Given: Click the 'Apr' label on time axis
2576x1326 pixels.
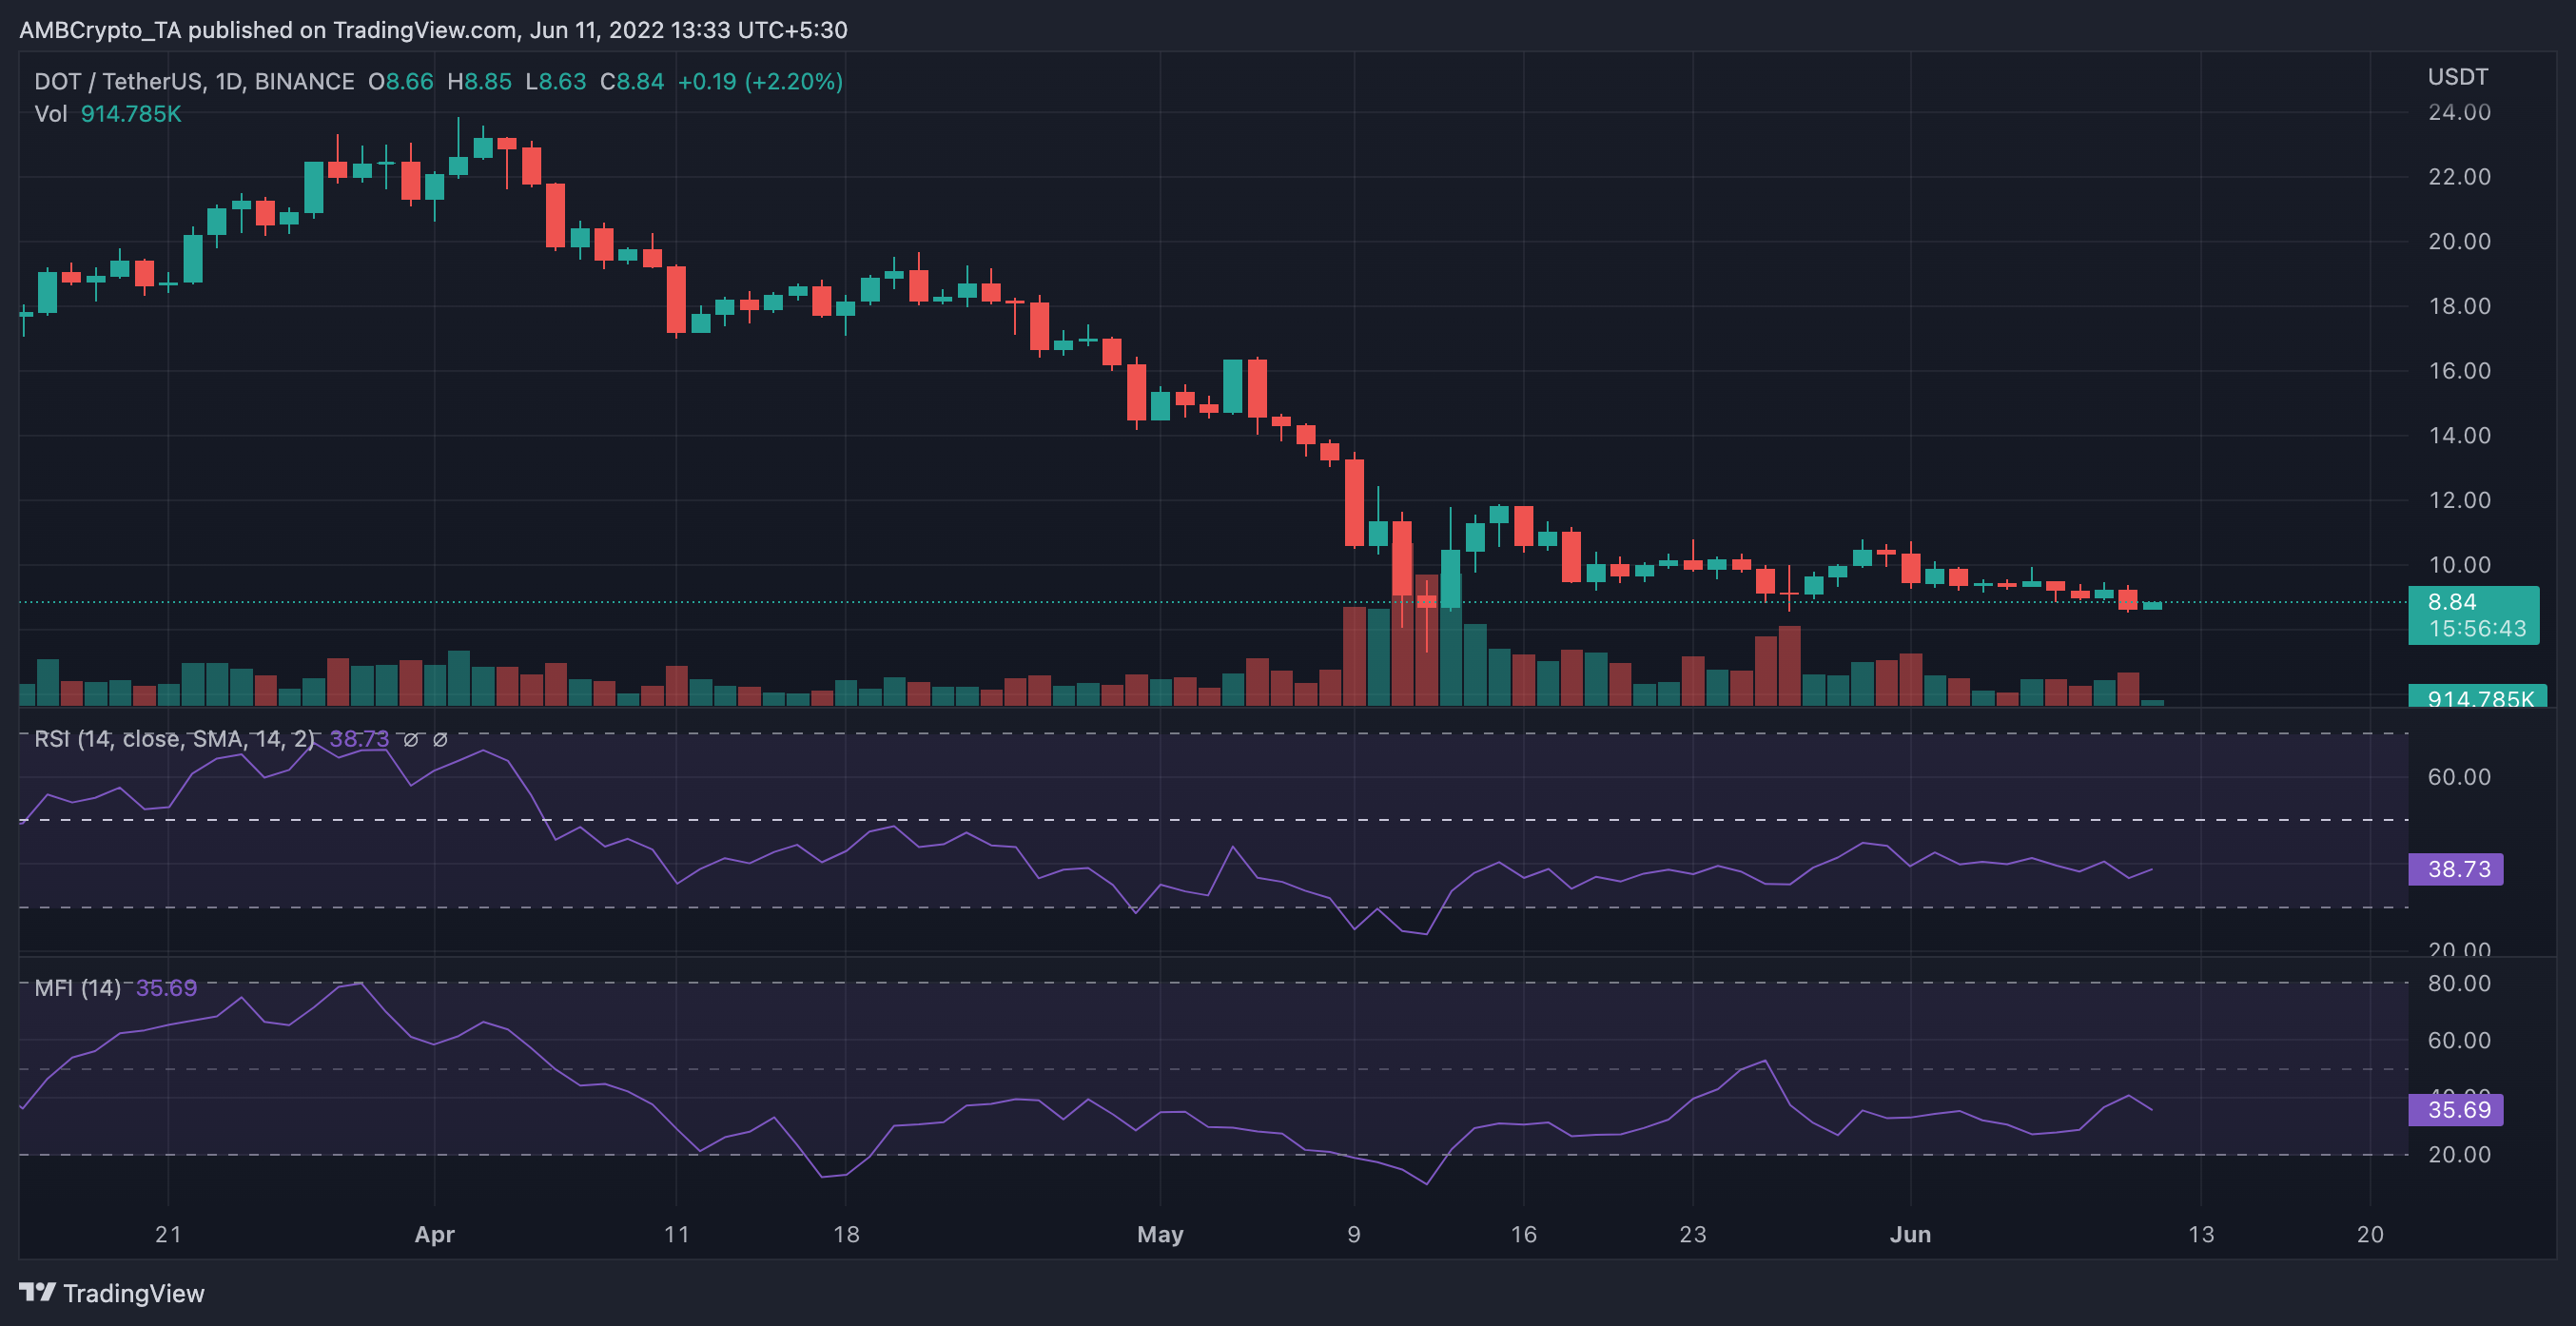Looking at the screenshot, I should [x=435, y=1233].
